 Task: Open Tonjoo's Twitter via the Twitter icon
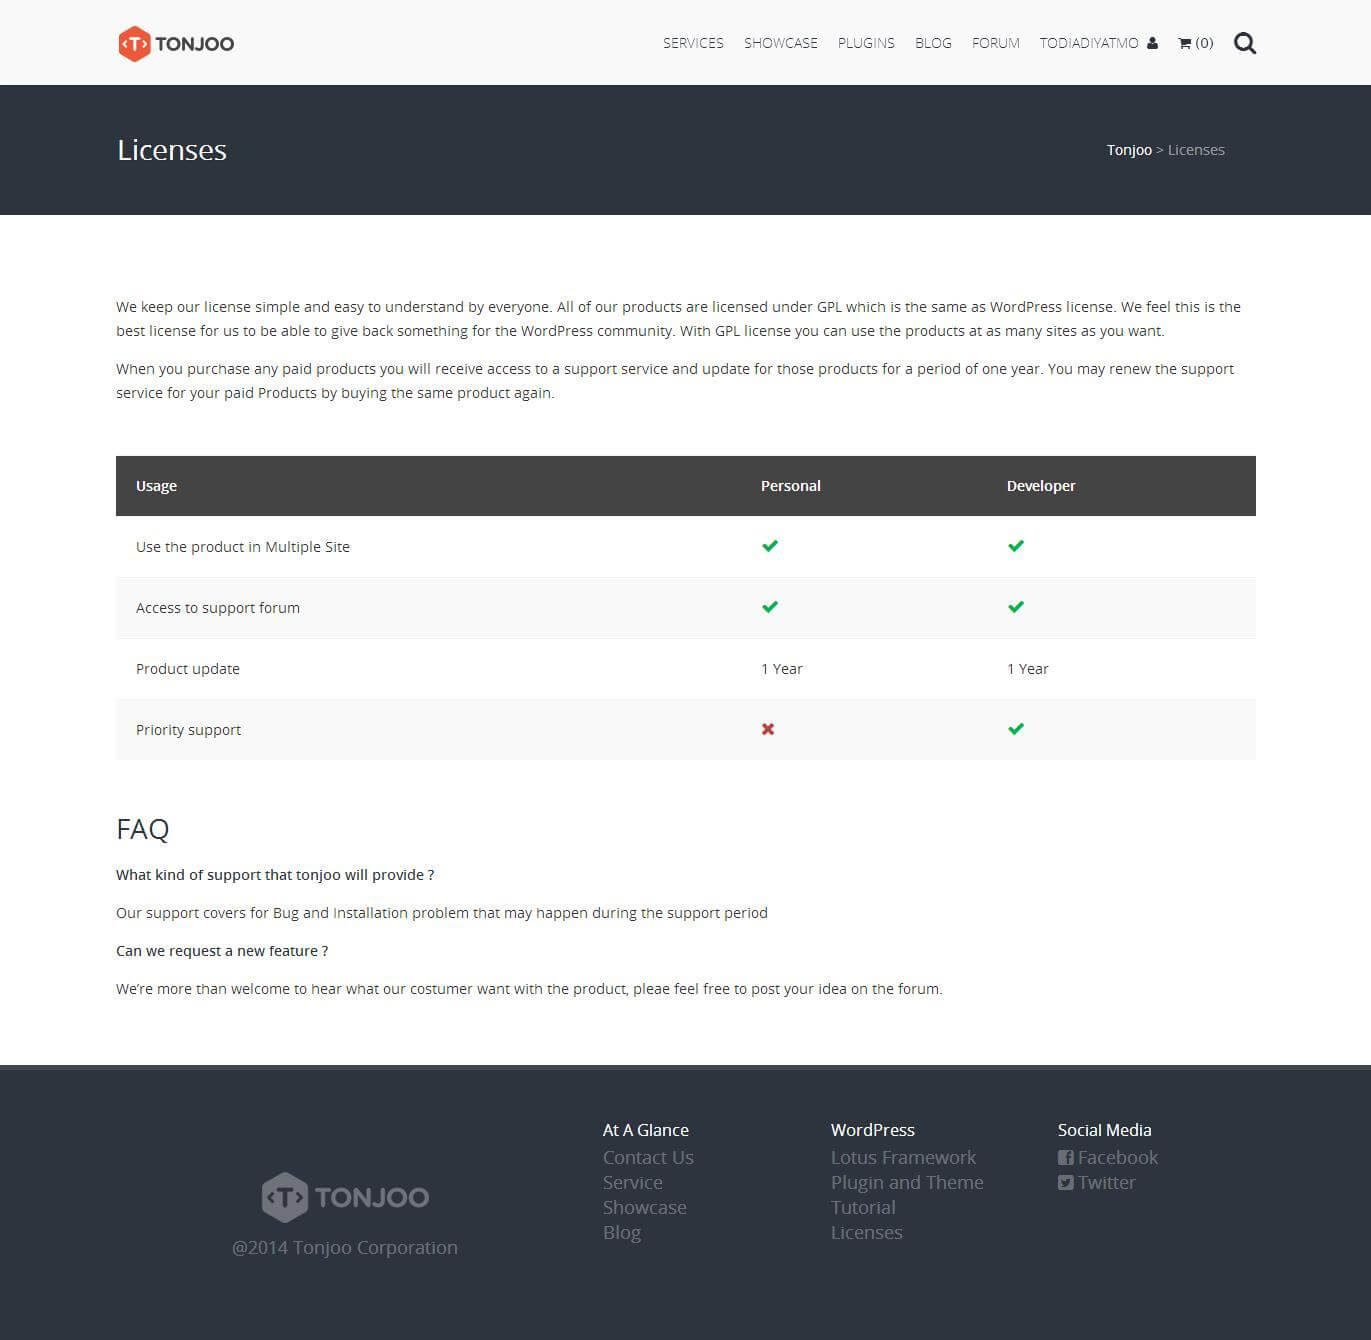click(1065, 1182)
